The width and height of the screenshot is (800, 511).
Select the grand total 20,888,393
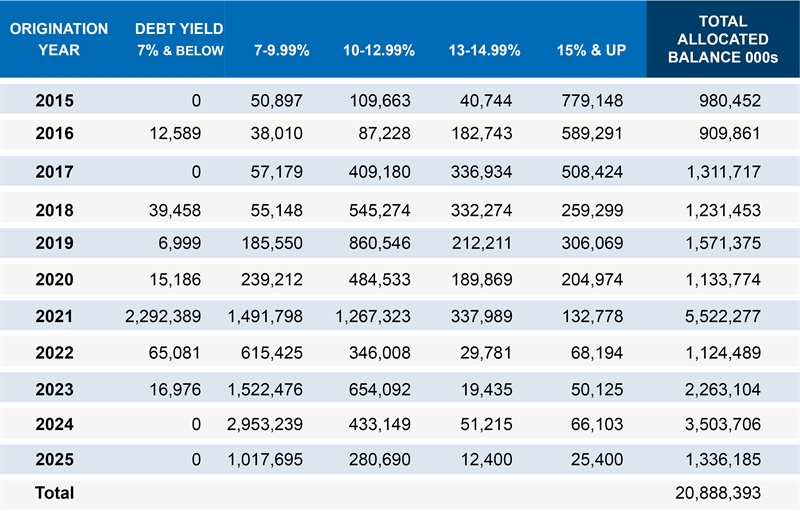coord(718,493)
